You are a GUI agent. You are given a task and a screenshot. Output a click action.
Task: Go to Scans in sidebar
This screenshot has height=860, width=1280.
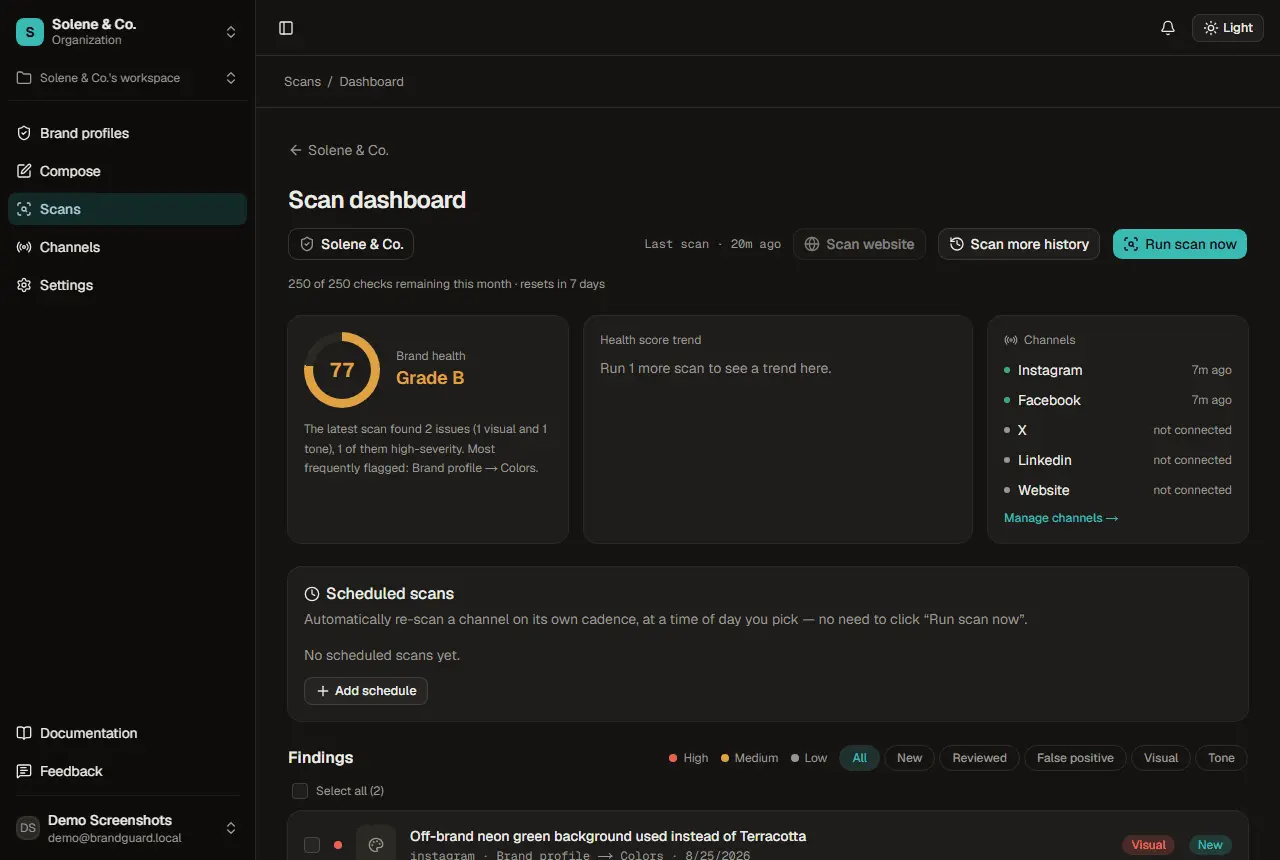click(127, 209)
